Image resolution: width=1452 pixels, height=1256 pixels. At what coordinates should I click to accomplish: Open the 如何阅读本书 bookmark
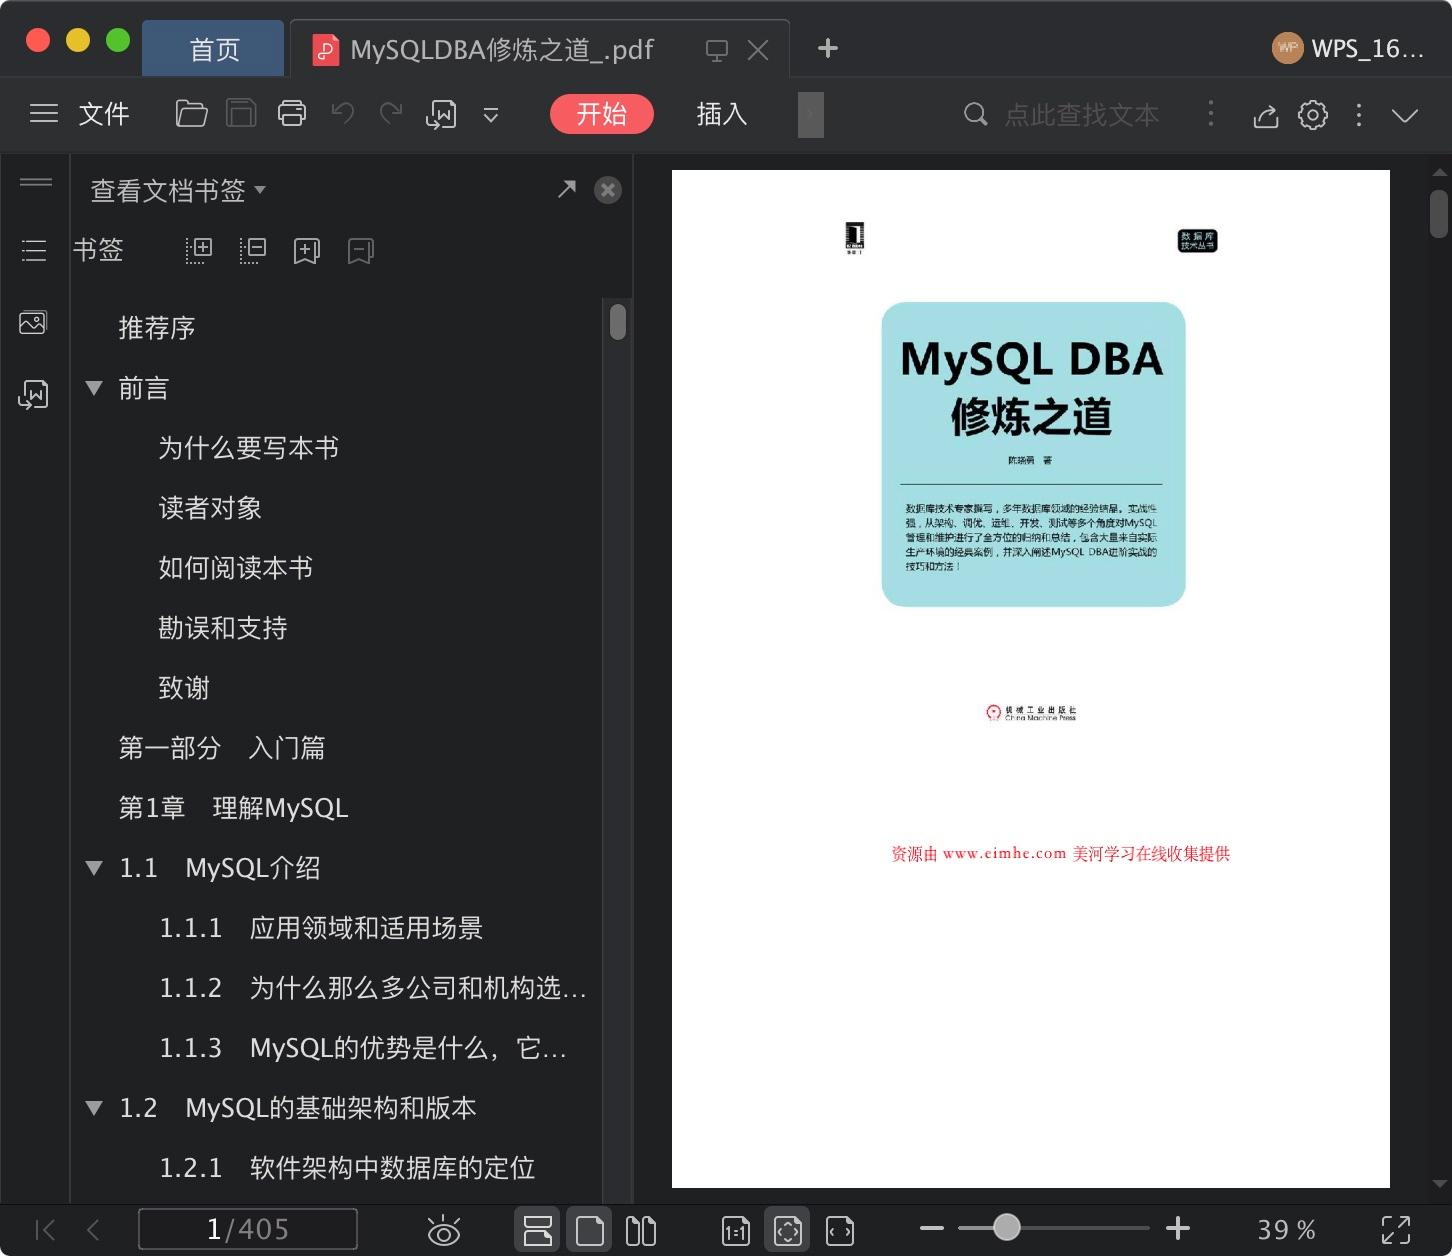[236, 568]
